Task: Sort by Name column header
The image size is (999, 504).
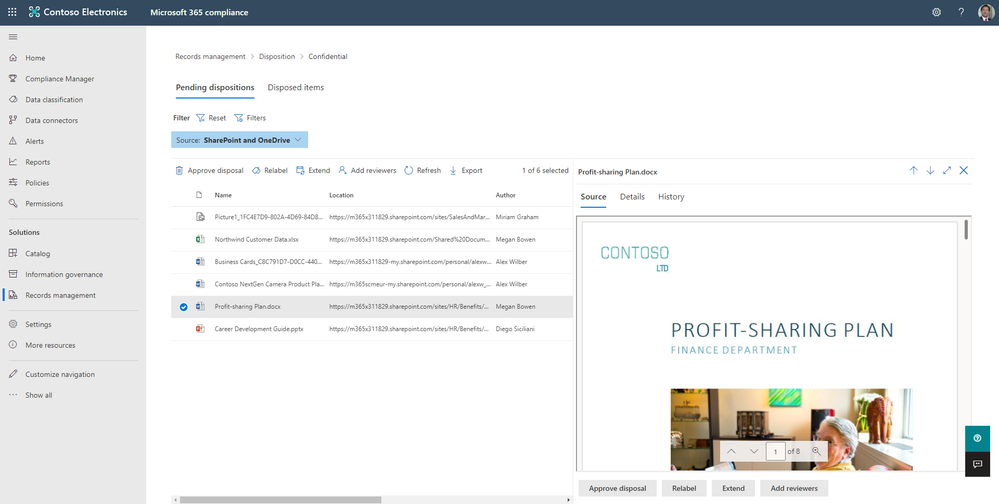Action: pyautogui.click(x=223, y=195)
